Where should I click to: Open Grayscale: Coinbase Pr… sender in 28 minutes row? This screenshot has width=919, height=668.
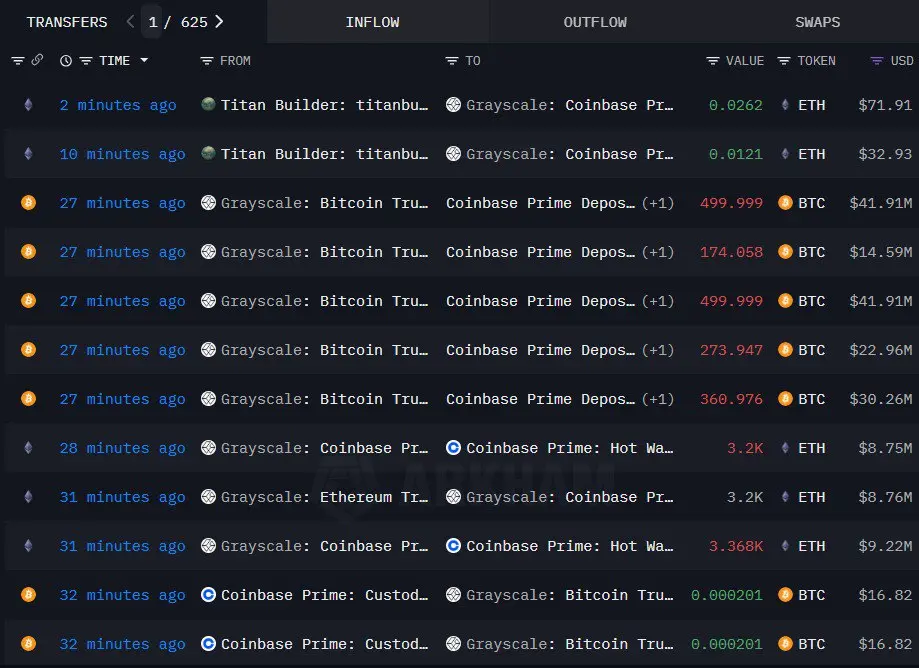click(324, 448)
